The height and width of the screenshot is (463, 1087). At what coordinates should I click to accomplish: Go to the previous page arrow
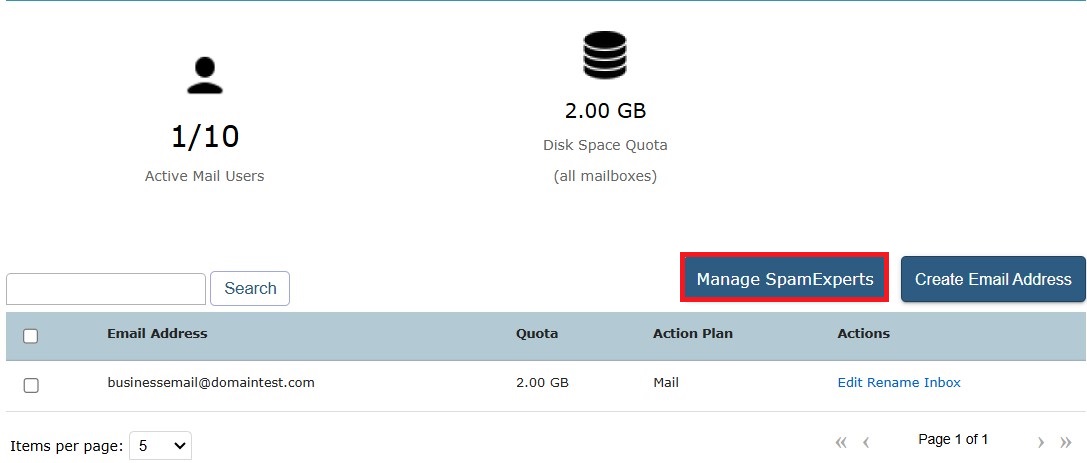pyautogui.click(x=866, y=441)
